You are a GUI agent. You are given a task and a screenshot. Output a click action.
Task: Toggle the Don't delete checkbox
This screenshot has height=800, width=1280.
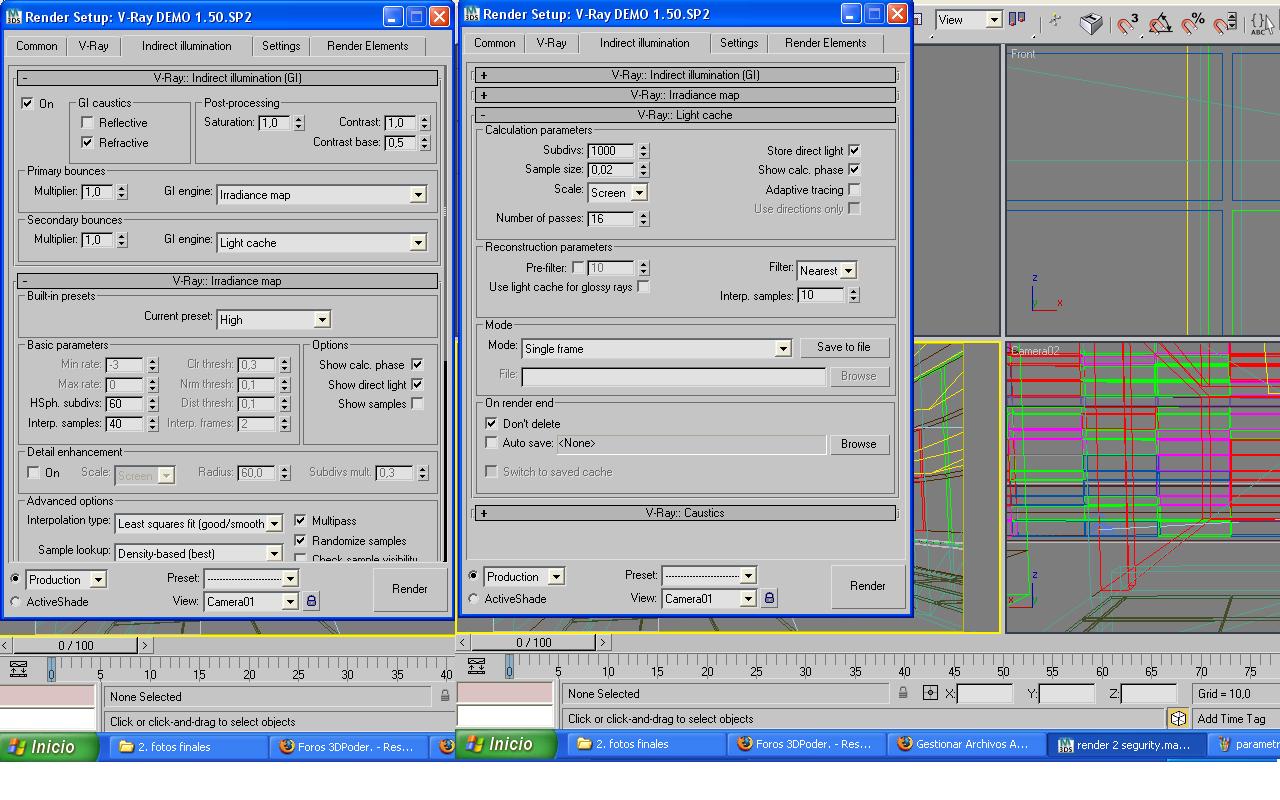click(491, 424)
